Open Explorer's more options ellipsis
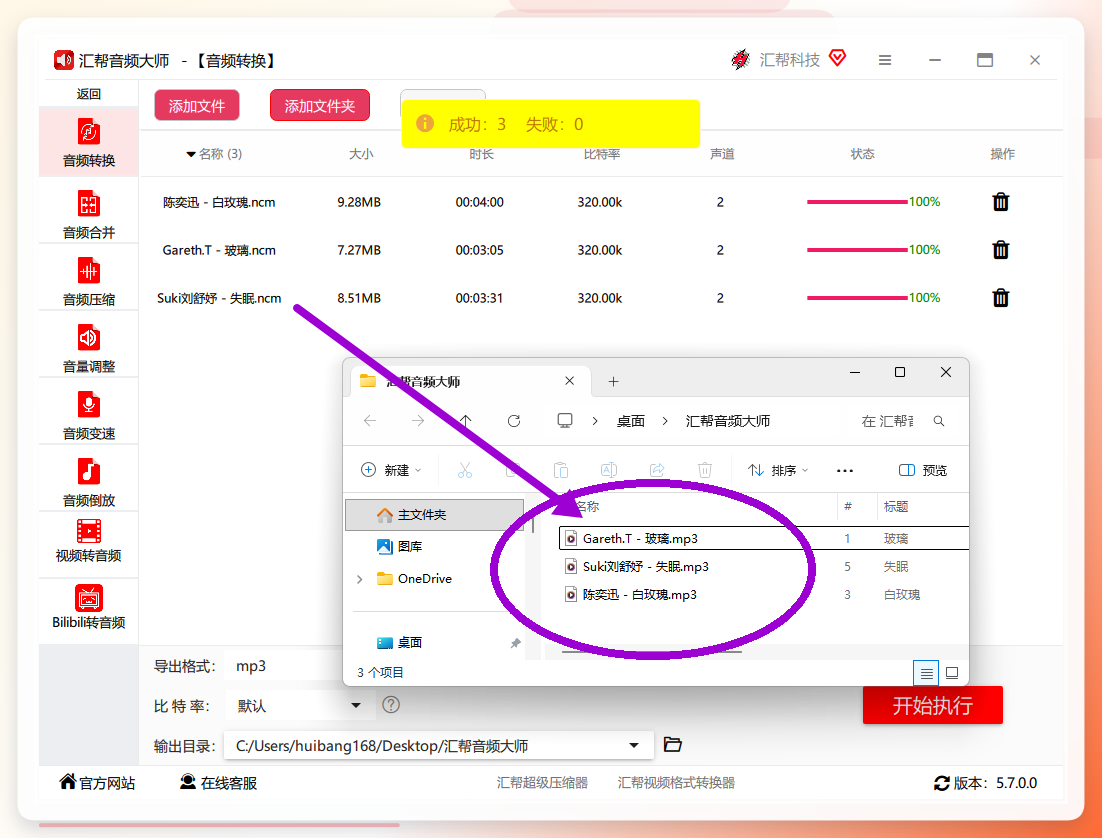 (x=845, y=470)
